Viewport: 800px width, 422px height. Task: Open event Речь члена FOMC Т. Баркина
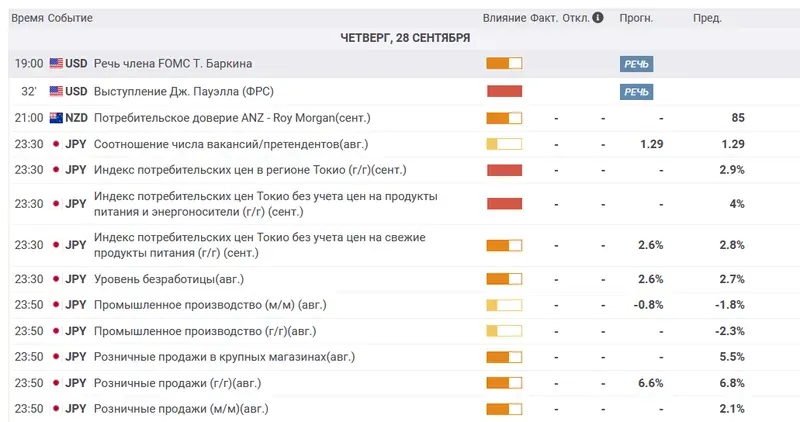click(x=173, y=63)
